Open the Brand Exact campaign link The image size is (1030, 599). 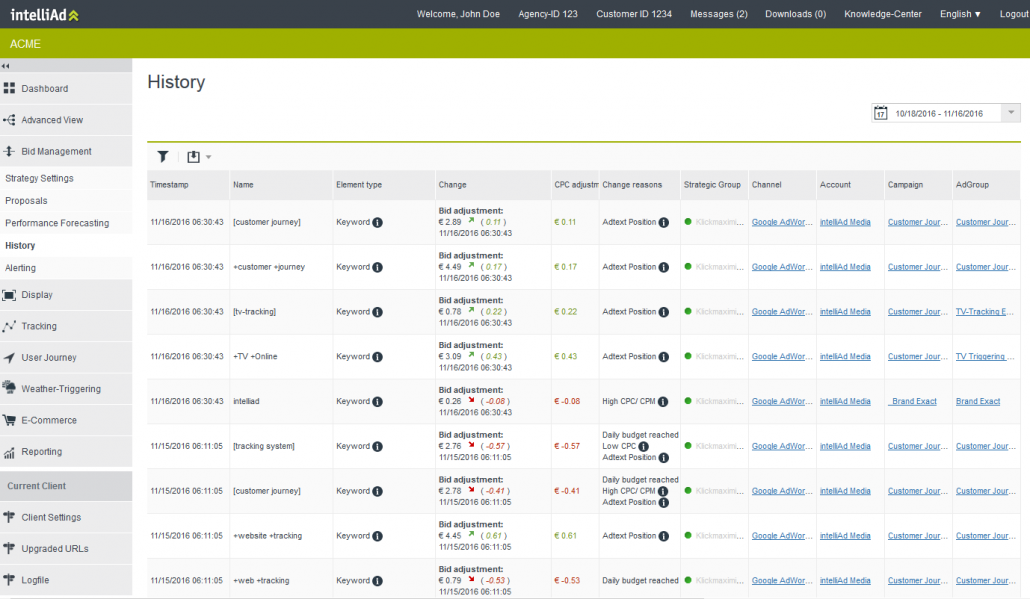tap(914, 402)
